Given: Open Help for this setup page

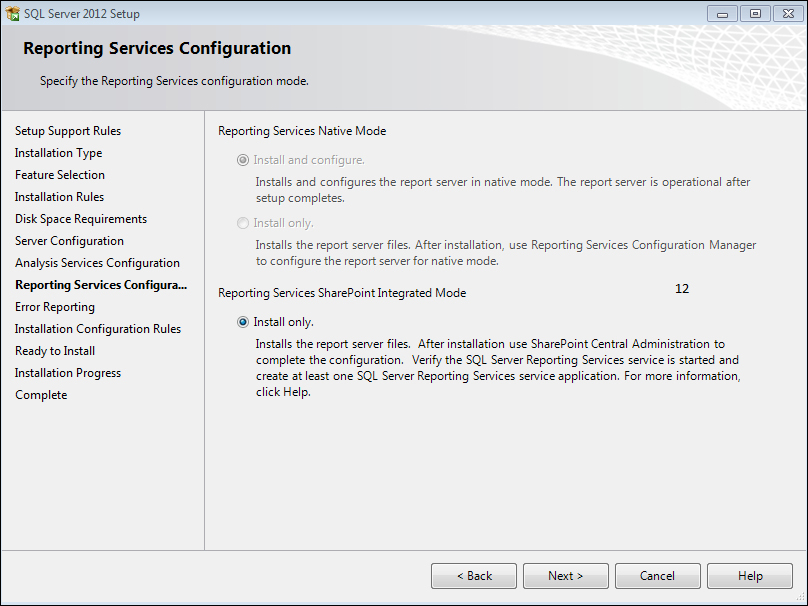Looking at the screenshot, I should tap(750, 576).
